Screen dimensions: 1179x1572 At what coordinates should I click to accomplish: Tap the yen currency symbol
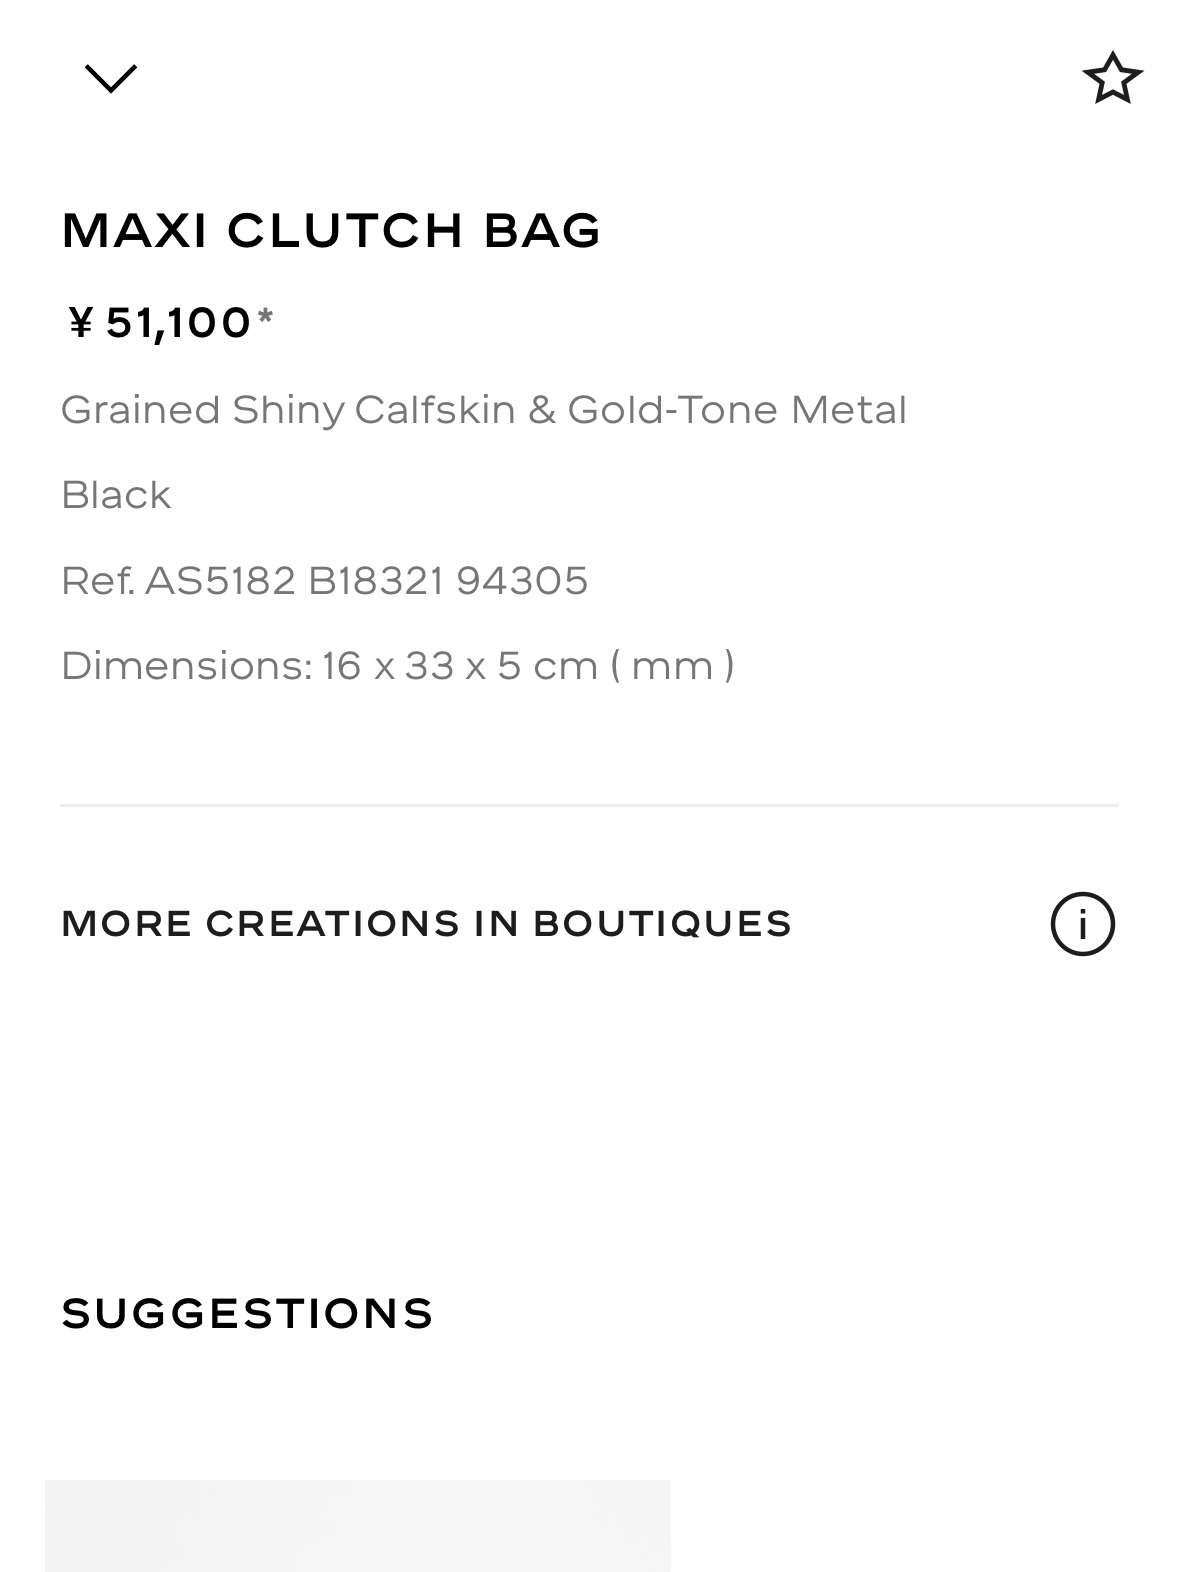pos(80,323)
